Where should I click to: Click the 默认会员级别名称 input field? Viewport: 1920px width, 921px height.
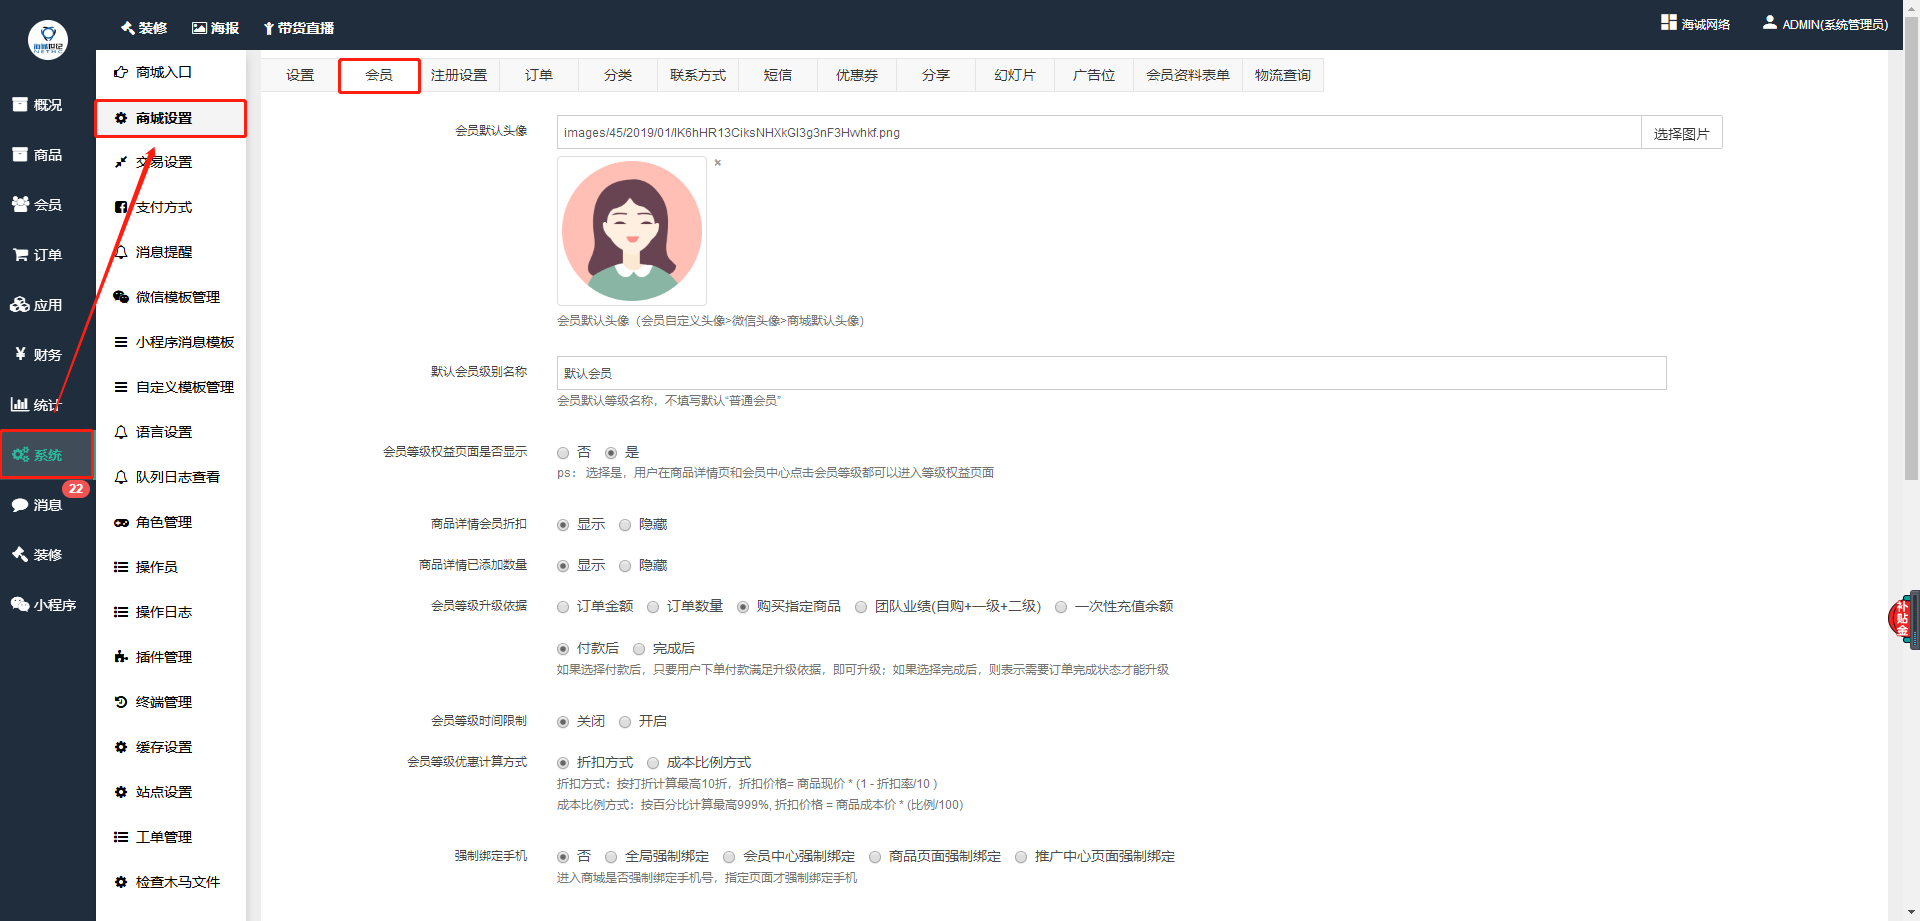1111,373
